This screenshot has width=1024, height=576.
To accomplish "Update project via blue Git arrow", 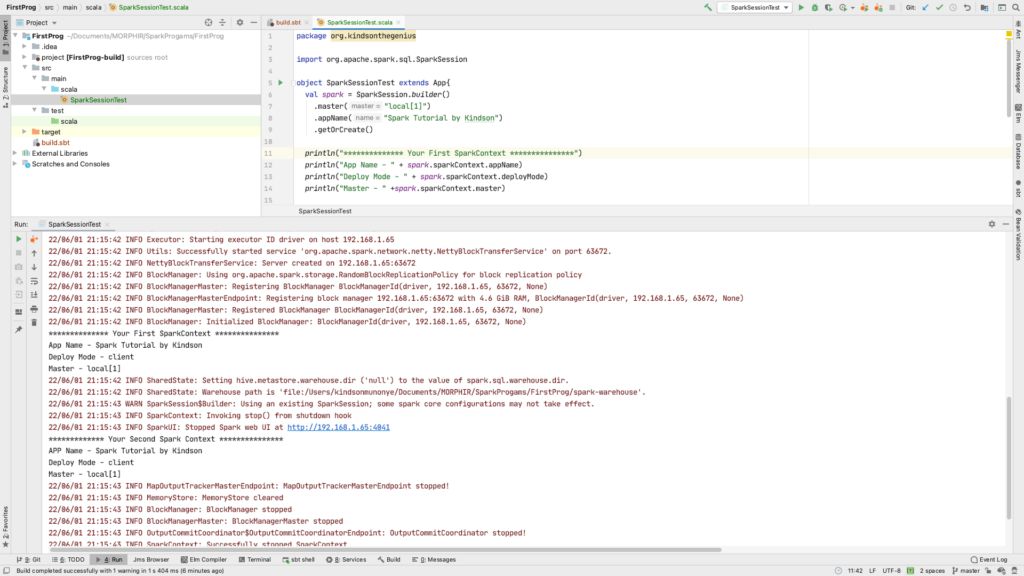I will coord(925,7).
